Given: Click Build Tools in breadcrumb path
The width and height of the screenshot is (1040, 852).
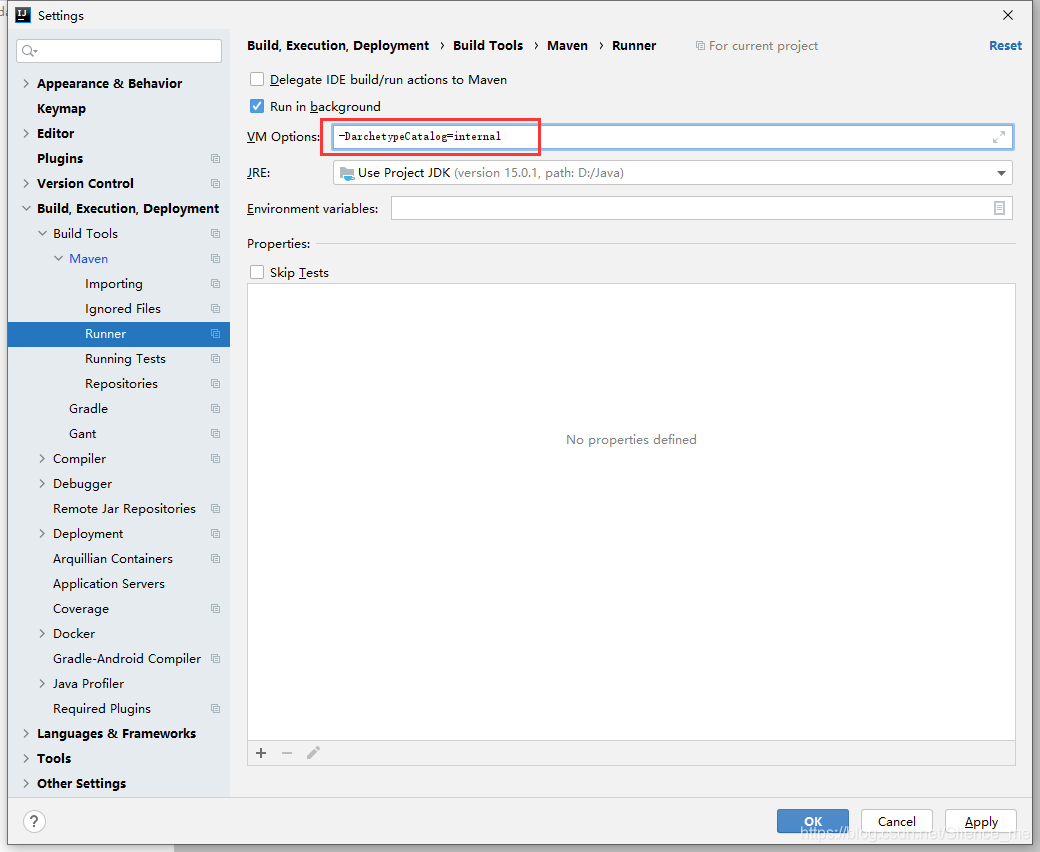Looking at the screenshot, I should pos(488,46).
